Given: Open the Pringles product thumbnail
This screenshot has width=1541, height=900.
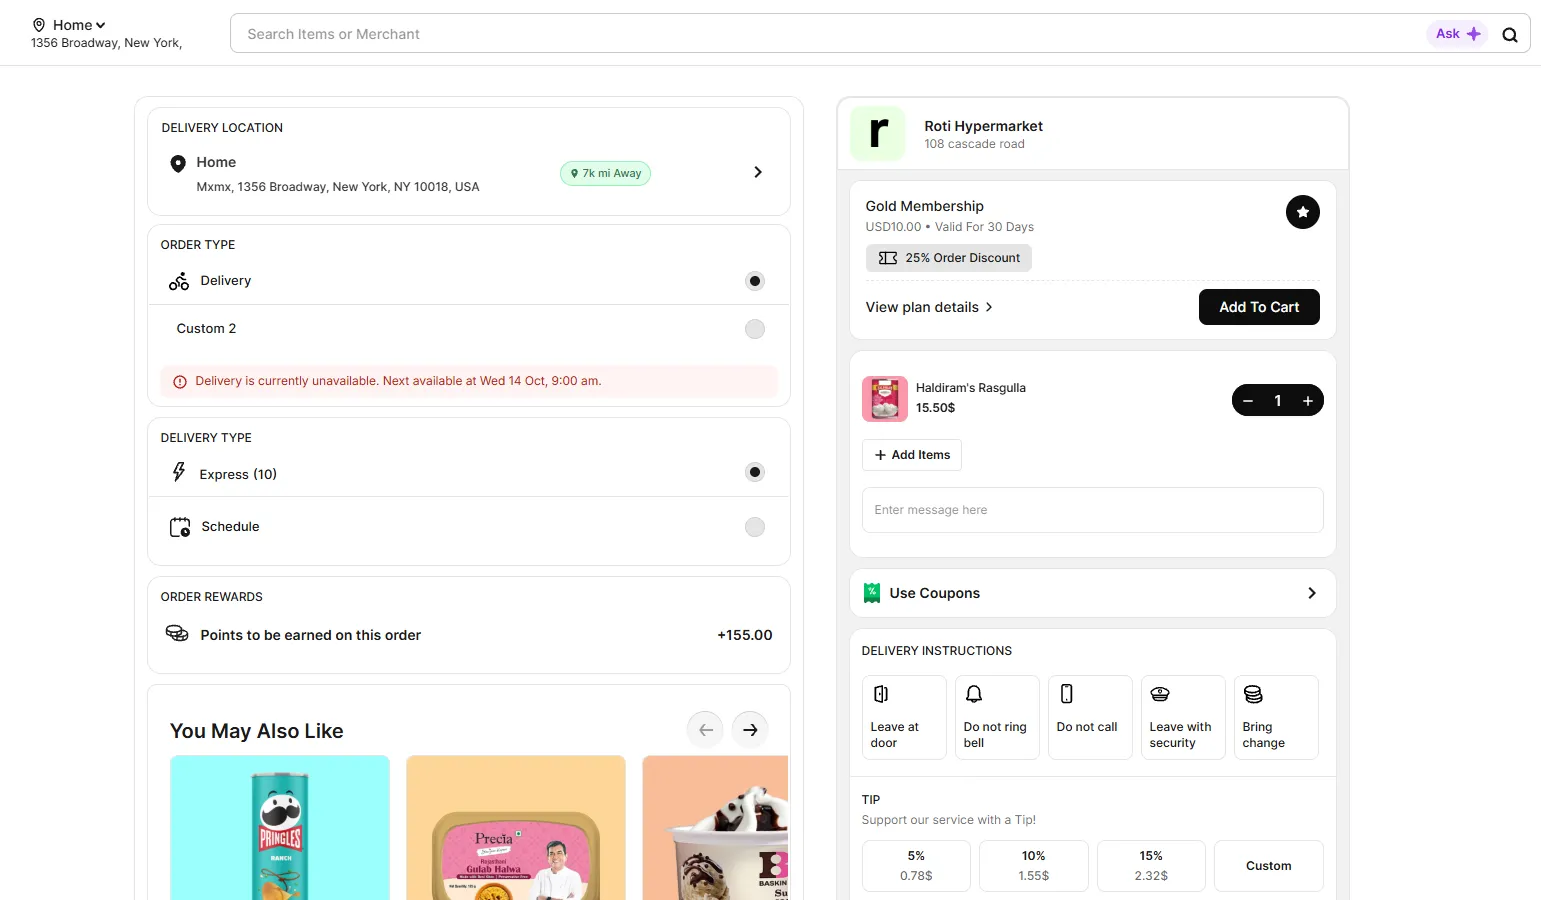Looking at the screenshot, I should click(x=280, y=828).
